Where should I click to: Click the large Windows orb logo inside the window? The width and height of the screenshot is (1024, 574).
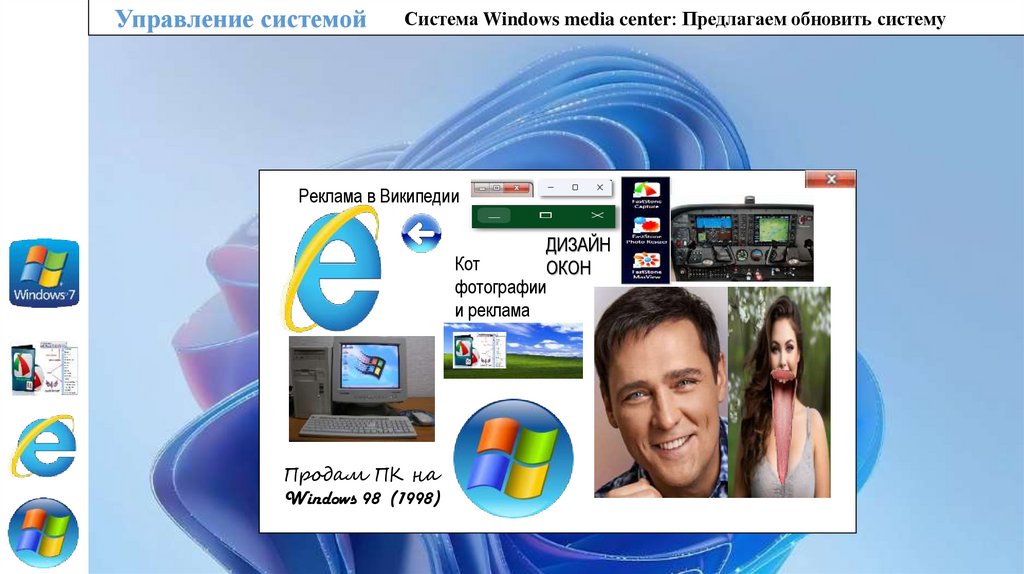point(513,458)
